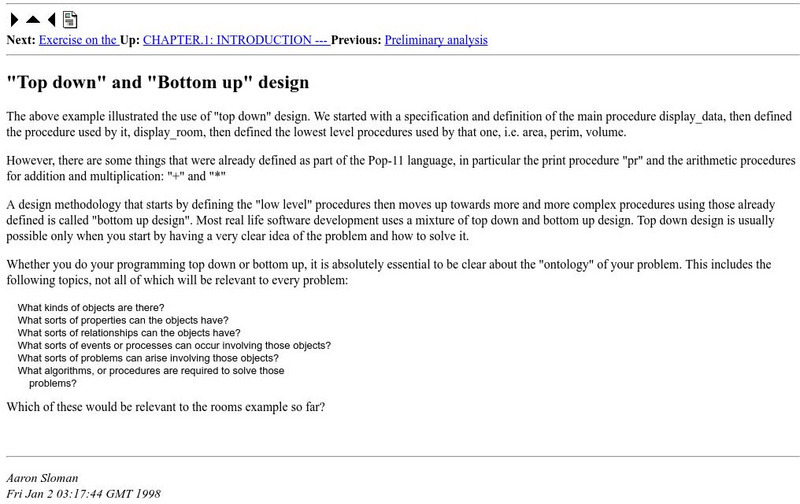Click the date "Fri Jan 2 03:17:44 GMT 1998"
800x504 pixels.
(84, 494)
